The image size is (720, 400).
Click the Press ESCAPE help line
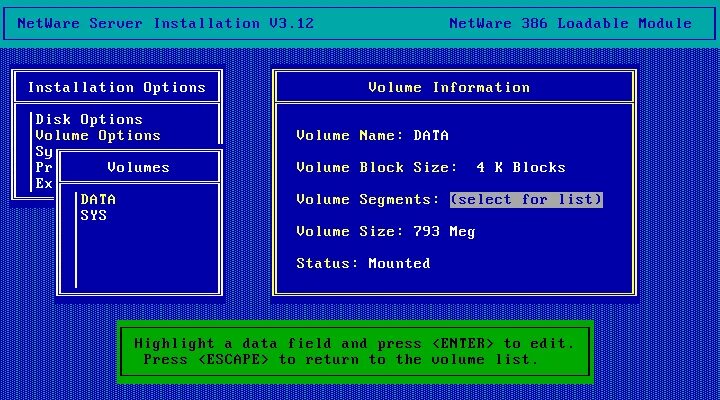(x=340, y=360)
